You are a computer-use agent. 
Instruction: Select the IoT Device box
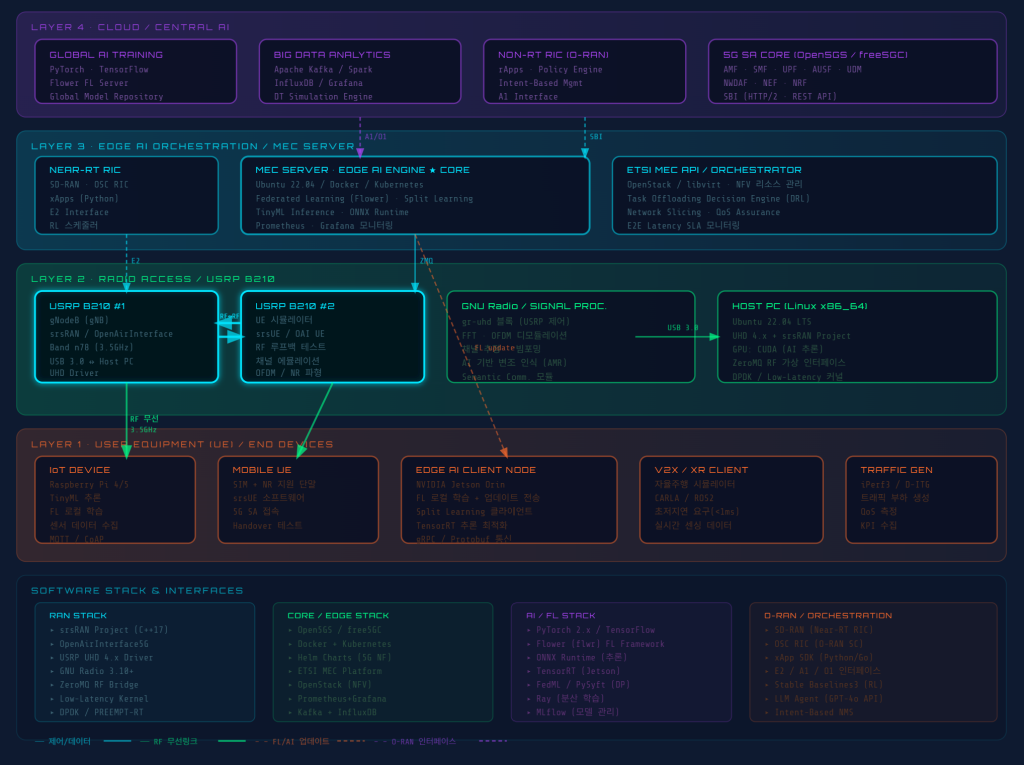(x=115, y=499)
